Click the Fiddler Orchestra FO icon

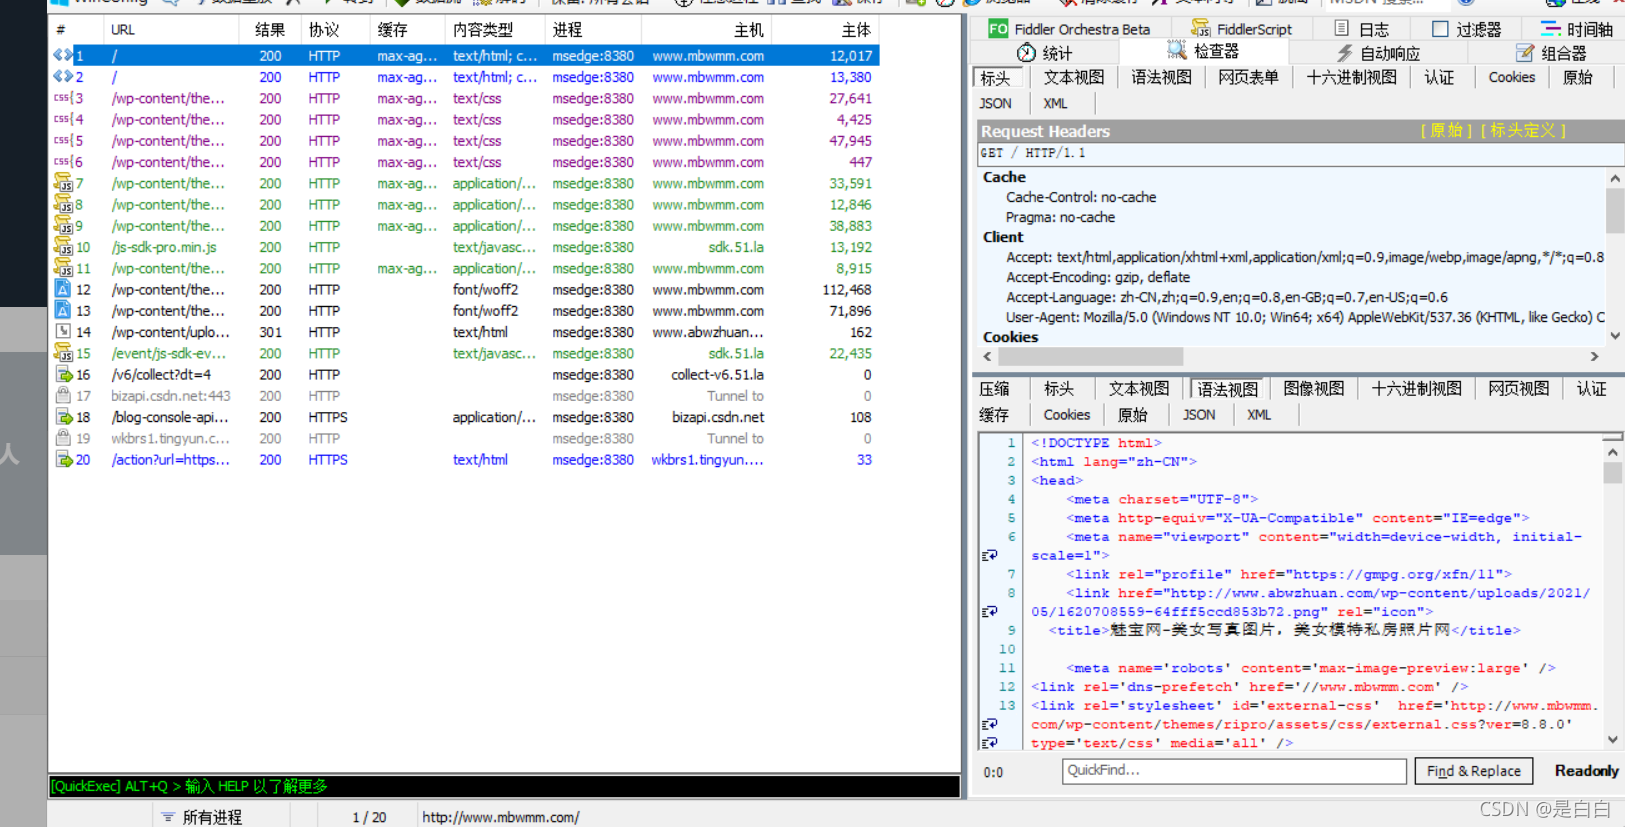click(997, 28)
